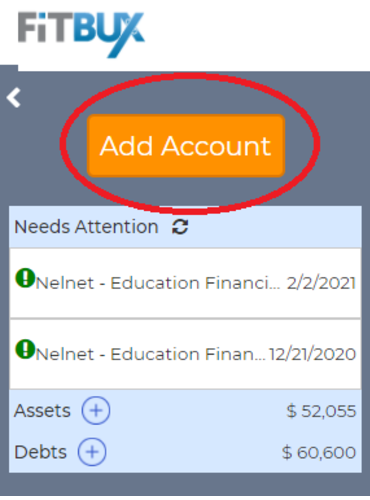Click the gray FiT lettering in logo
Viewport: 370px width, 500px height.
(x=45, y=27)
